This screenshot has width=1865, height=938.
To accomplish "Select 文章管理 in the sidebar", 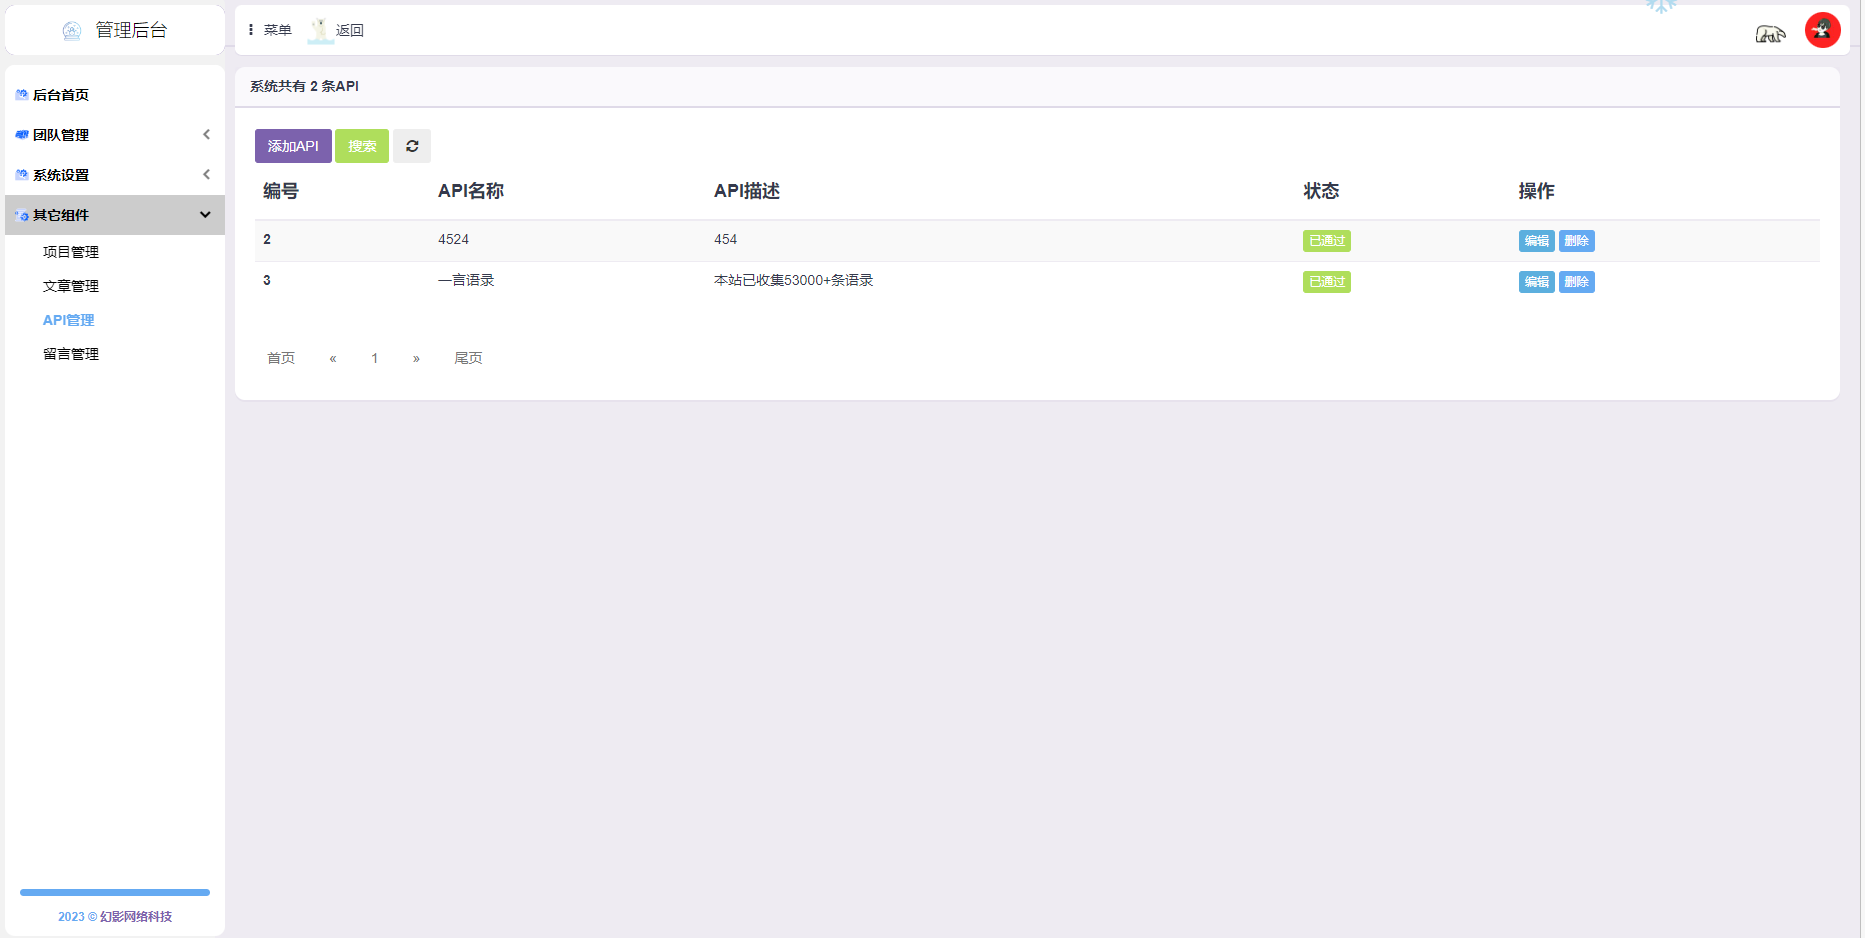I will pos(71,286).
